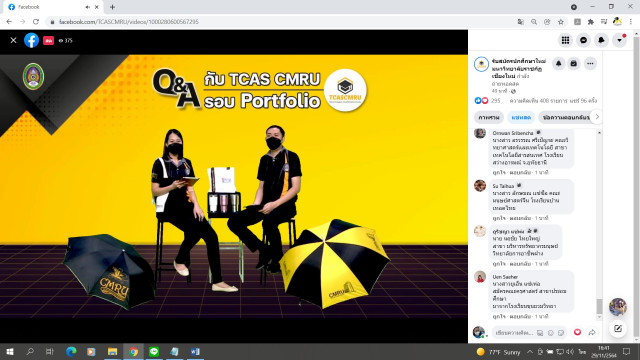Image resolution: width=640 pixels, height=360 pixels.
Task: Bookmark this page with the star icon
Action: [x=561, y=22]
